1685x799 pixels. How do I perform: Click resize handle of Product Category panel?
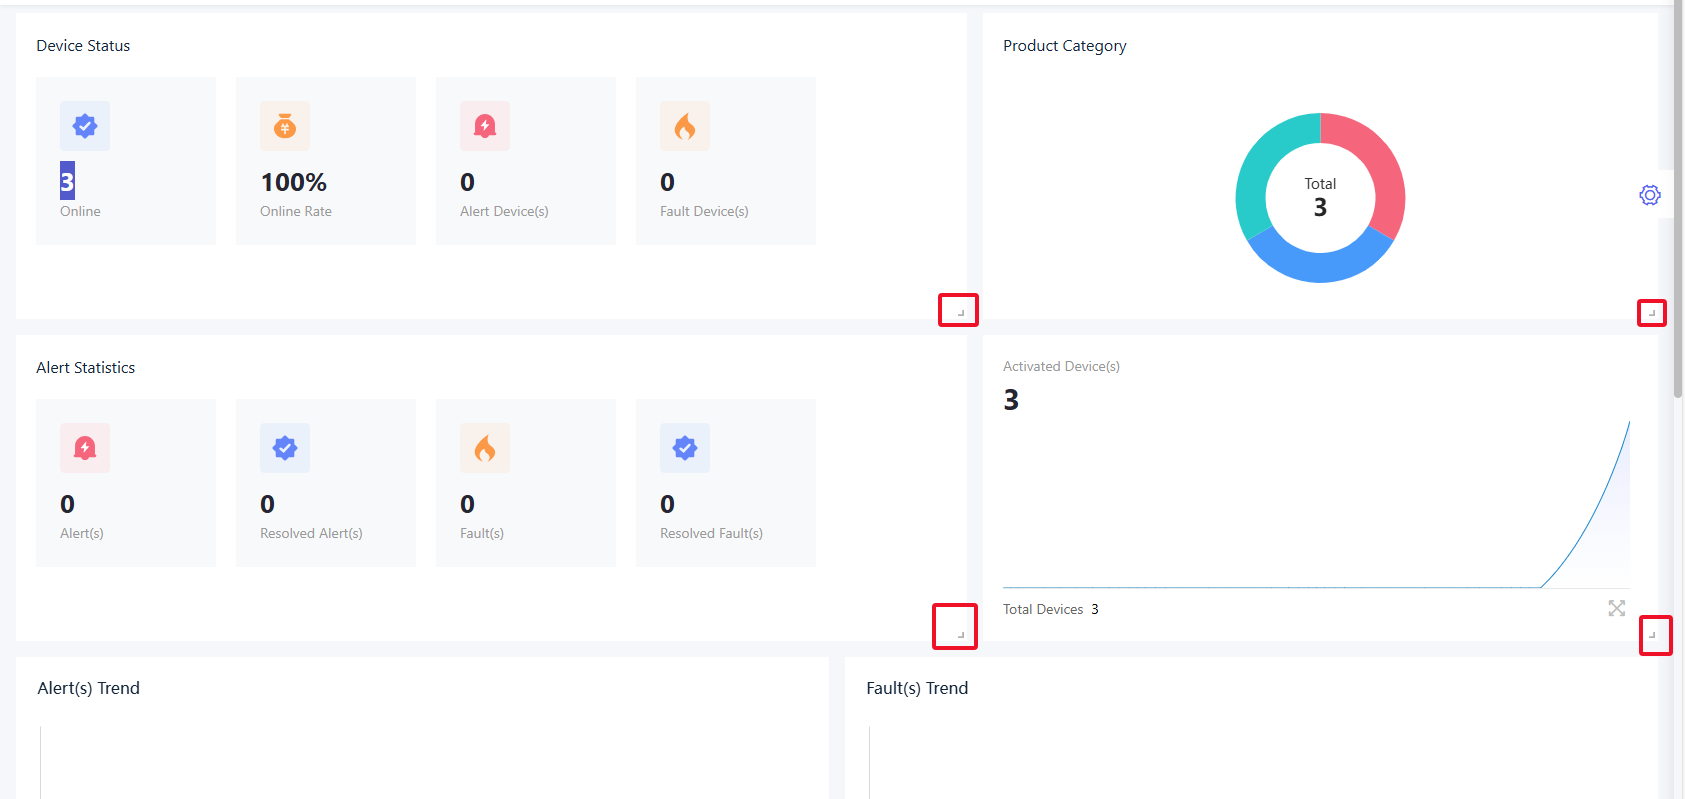point(1652,313)
